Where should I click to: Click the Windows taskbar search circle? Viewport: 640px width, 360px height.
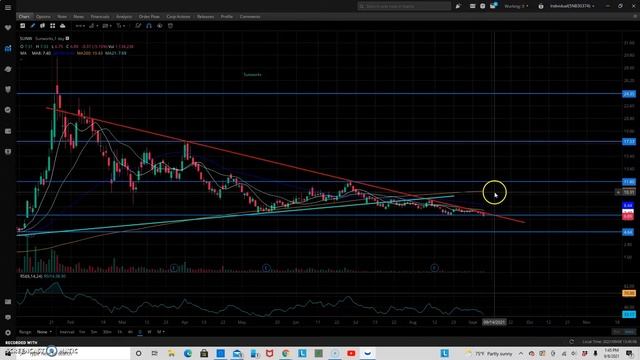click(x=138, y=353)
